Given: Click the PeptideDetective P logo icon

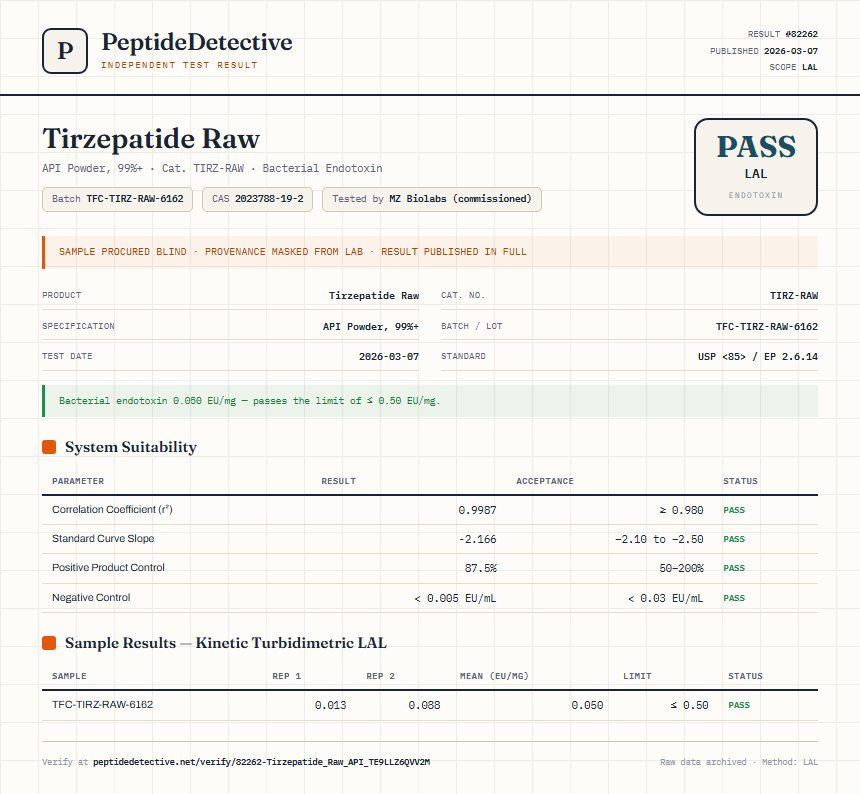Looking at the screenshot, I should pos(65,51).
